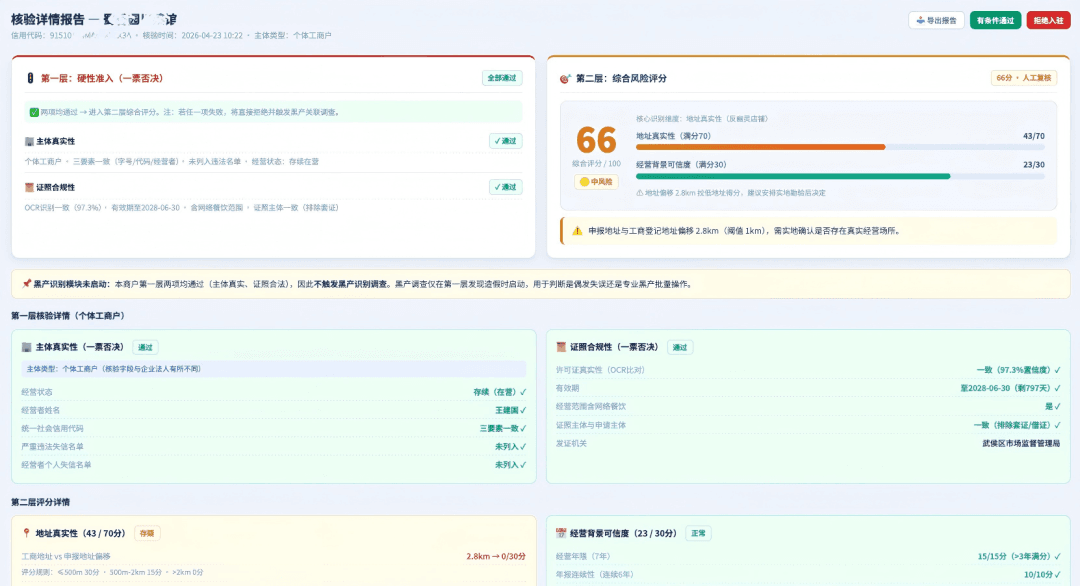
Task: Click 43/70 score value
Action: coord(1033,136)
